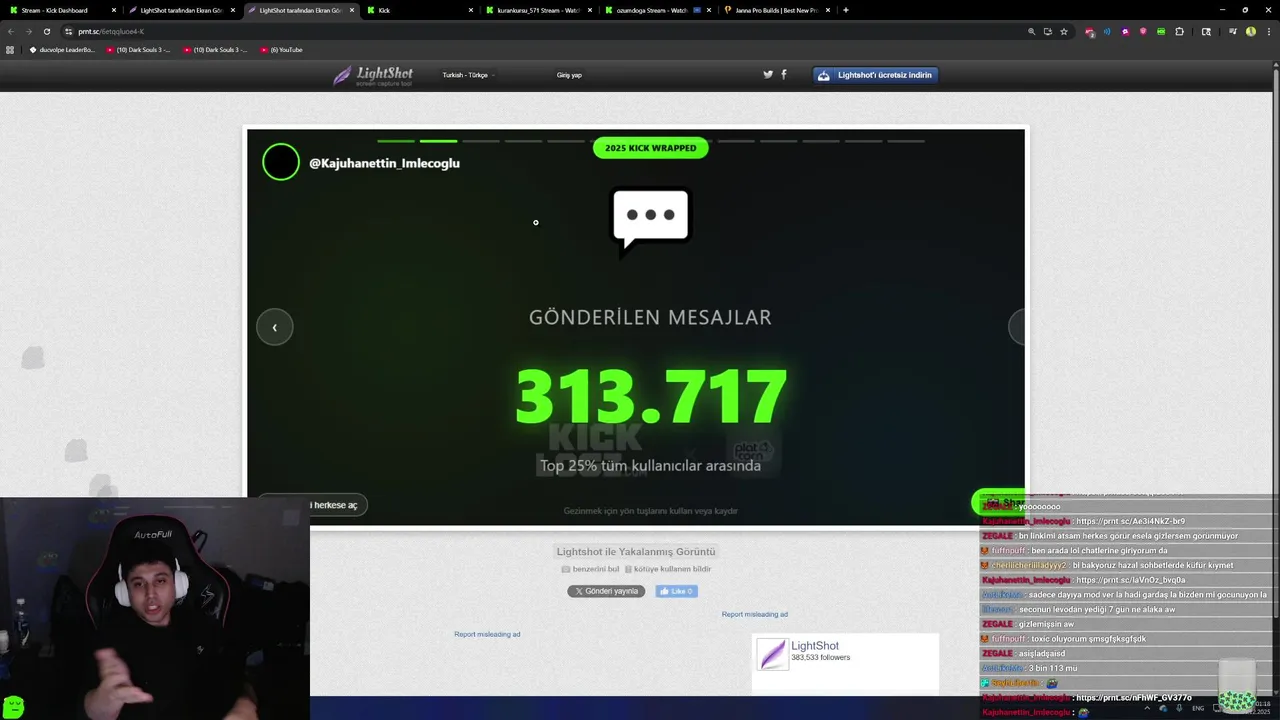
Task: Click the LightShot page thumbnail logo
Action: (x=773, y=654)
